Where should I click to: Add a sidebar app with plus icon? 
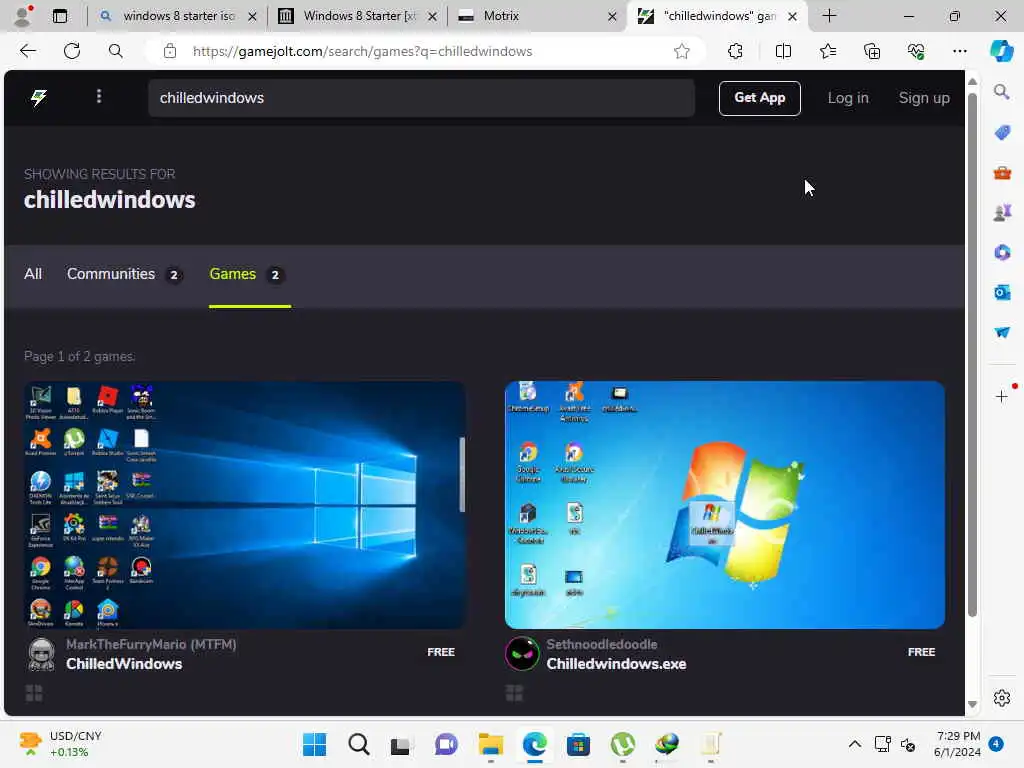[1001, 396]
